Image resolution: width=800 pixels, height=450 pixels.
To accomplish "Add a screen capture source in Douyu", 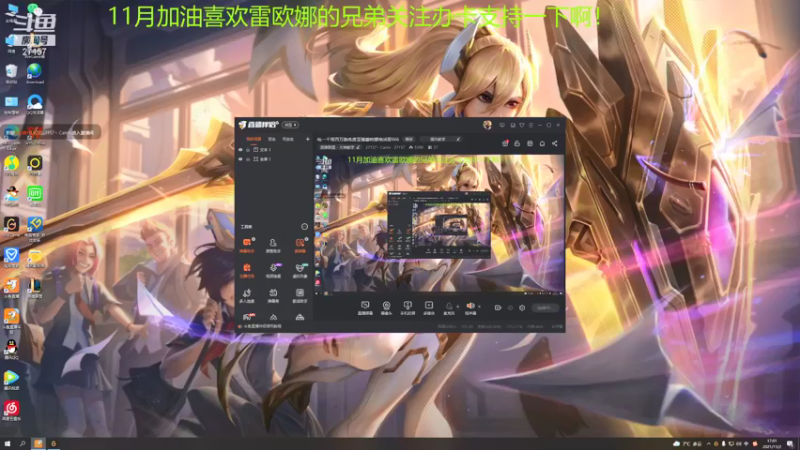I will (365, 307).
